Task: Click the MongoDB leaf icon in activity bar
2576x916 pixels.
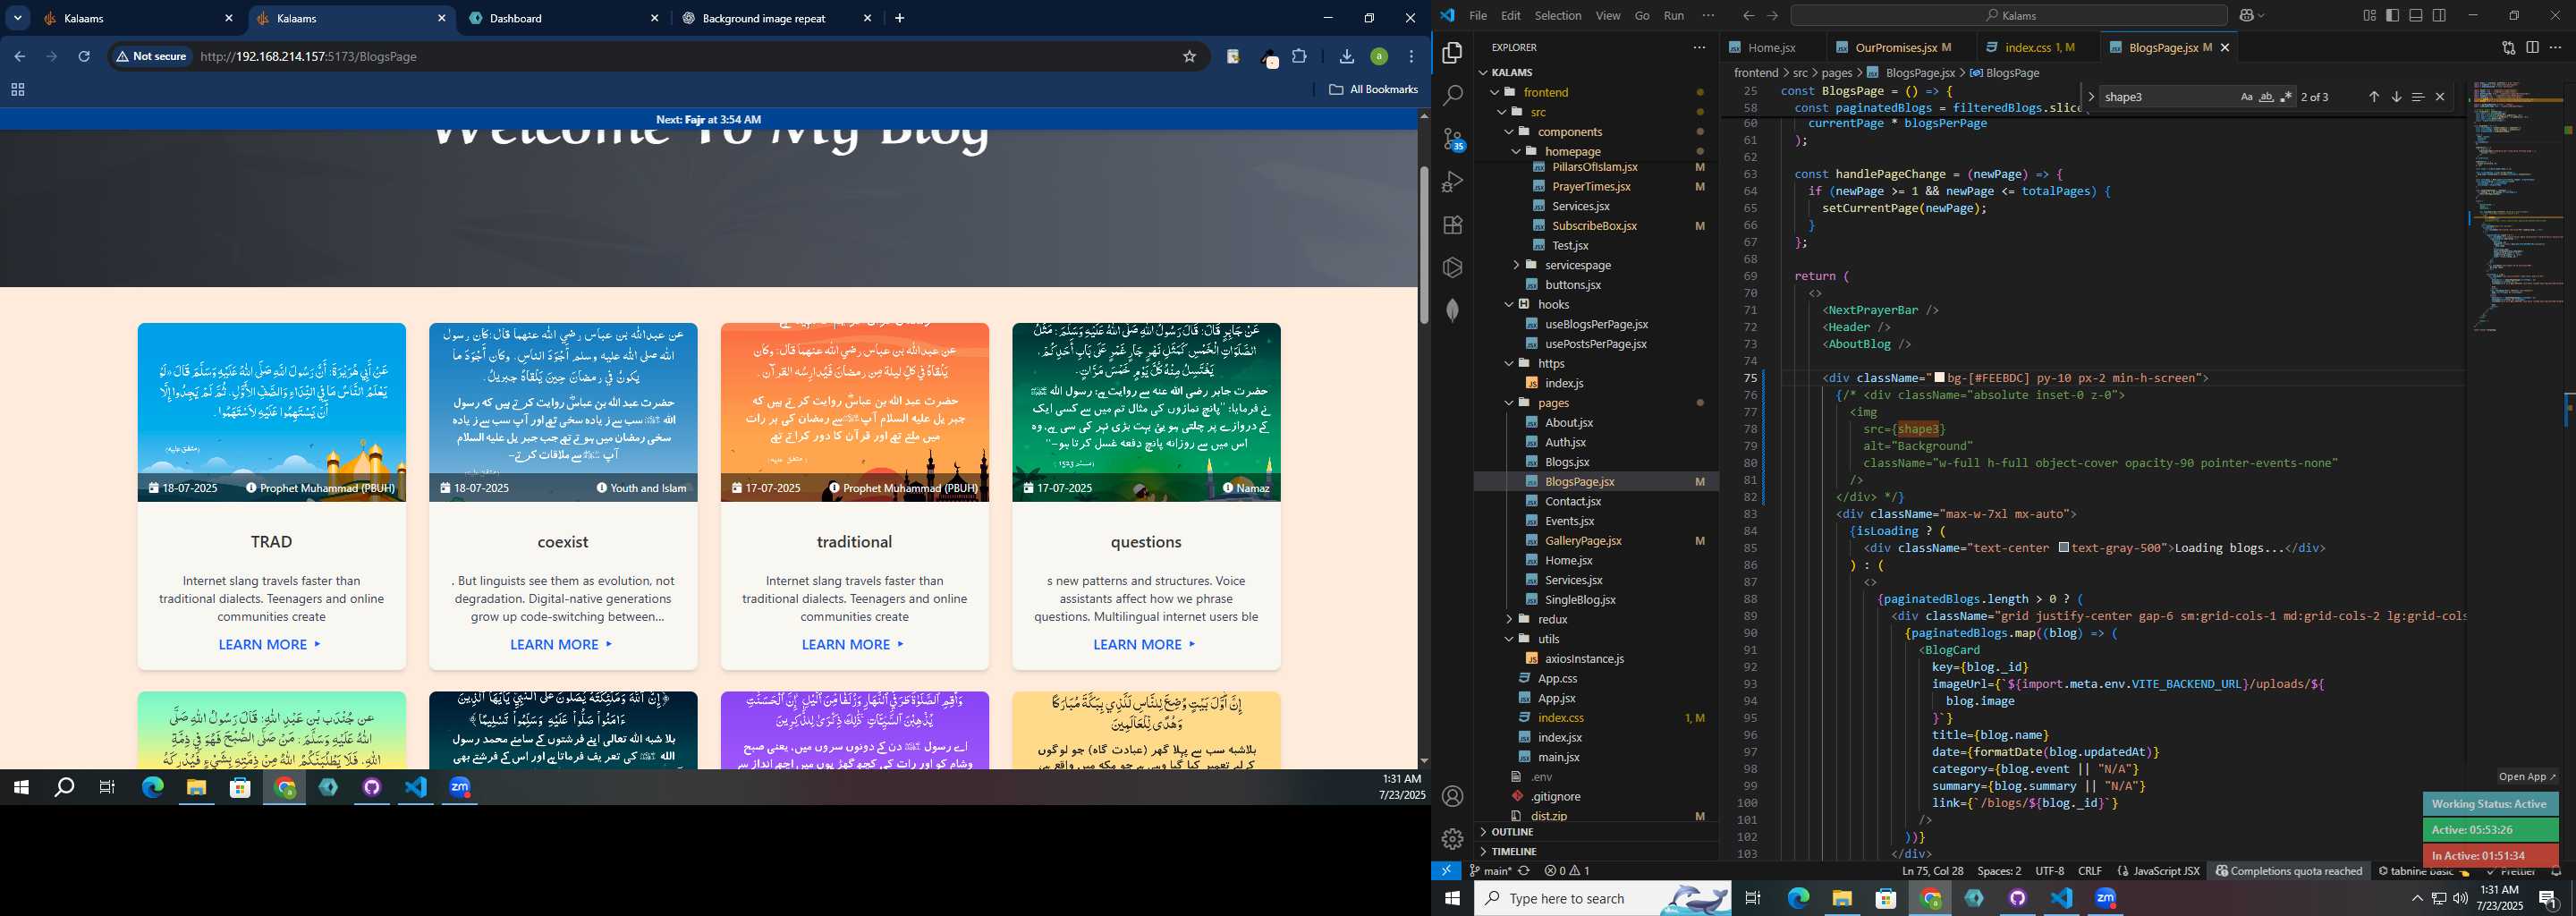Action: [x=1453, y=311]
